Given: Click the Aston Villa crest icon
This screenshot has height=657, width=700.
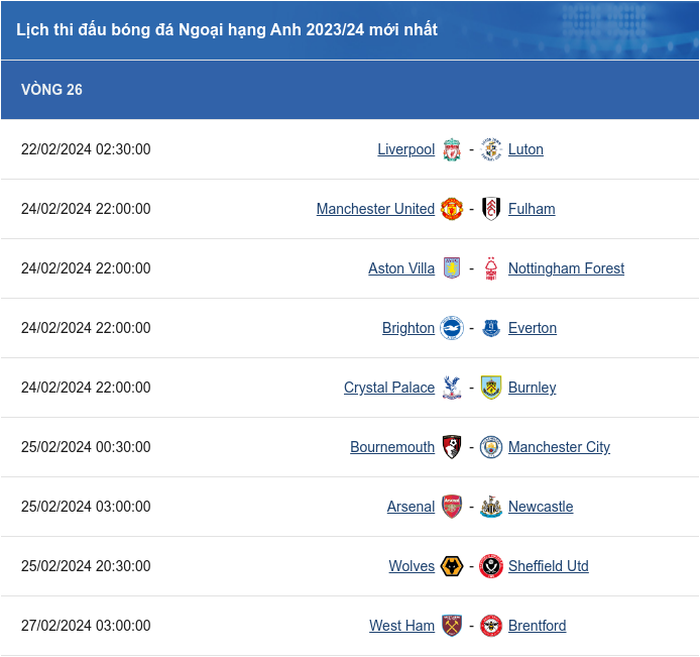Looking at the screenshot, I should coord(452,268).
